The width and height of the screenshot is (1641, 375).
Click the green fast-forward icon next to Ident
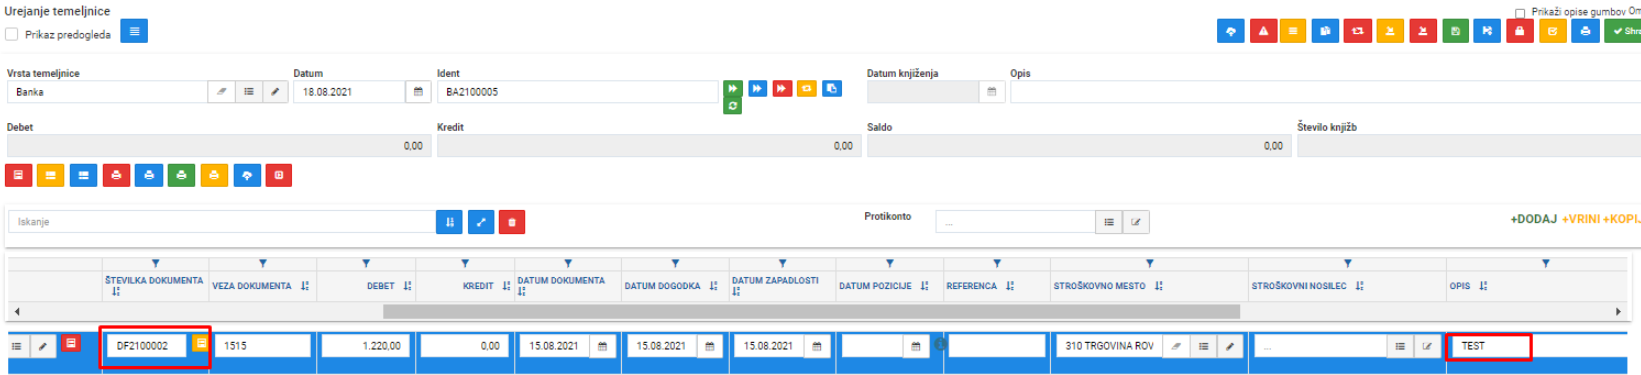pos(733,89)
